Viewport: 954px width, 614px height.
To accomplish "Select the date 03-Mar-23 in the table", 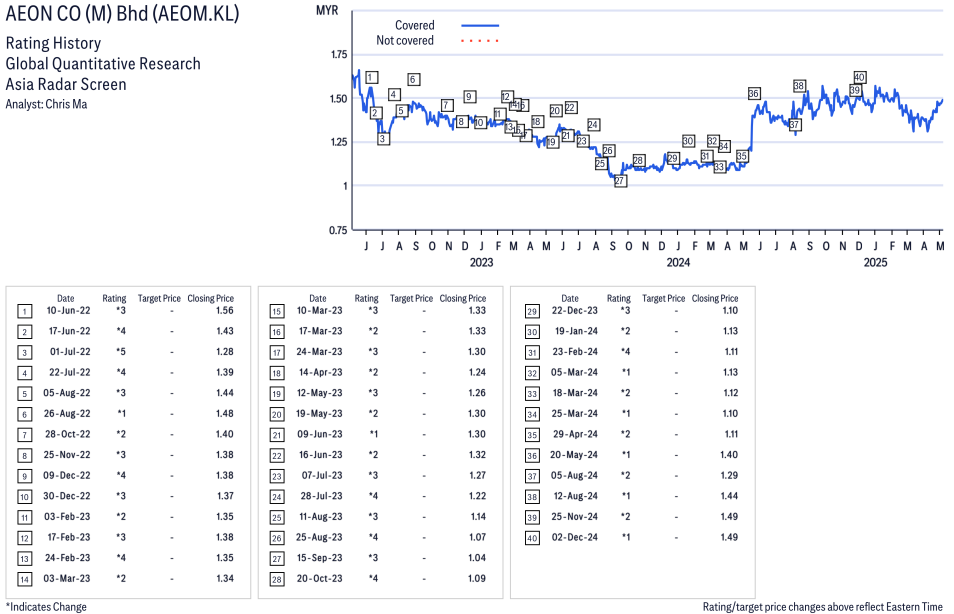I will pyautogui.click(x=67, y=578).
